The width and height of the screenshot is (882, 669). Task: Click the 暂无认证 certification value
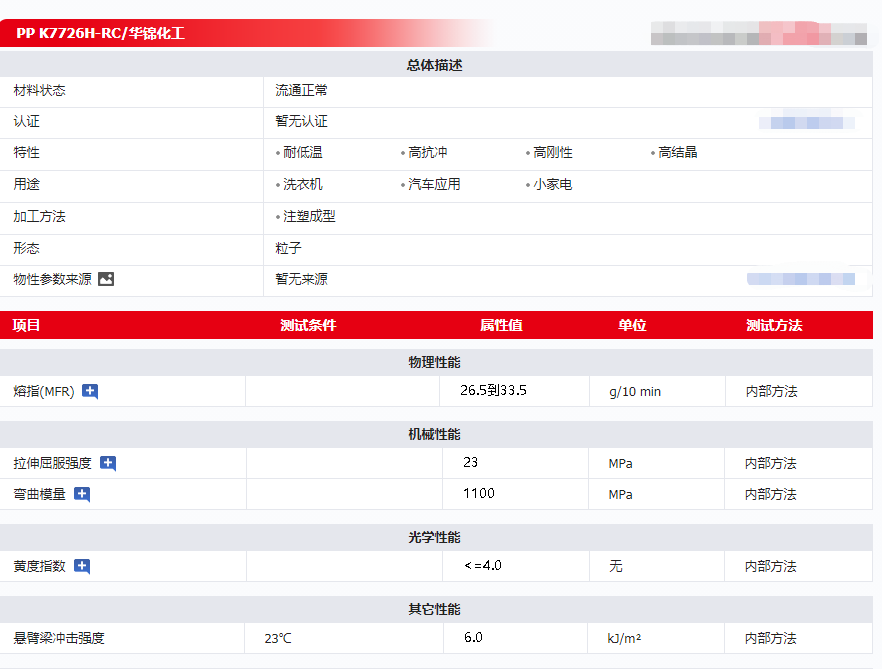302,122
